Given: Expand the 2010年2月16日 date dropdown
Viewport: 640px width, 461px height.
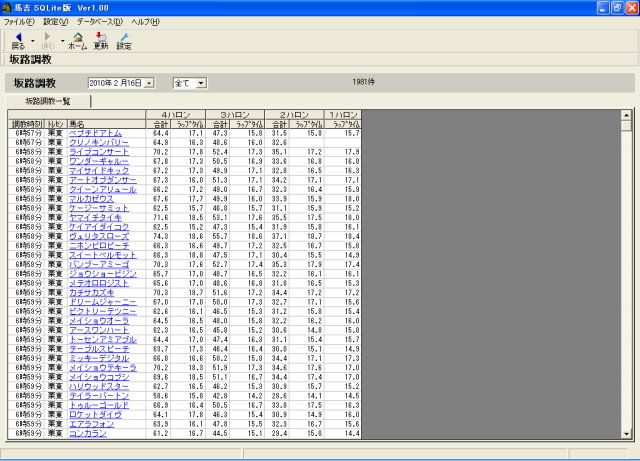Looking at the screenshot, I should pyautogui.click(x=149, y=83).
